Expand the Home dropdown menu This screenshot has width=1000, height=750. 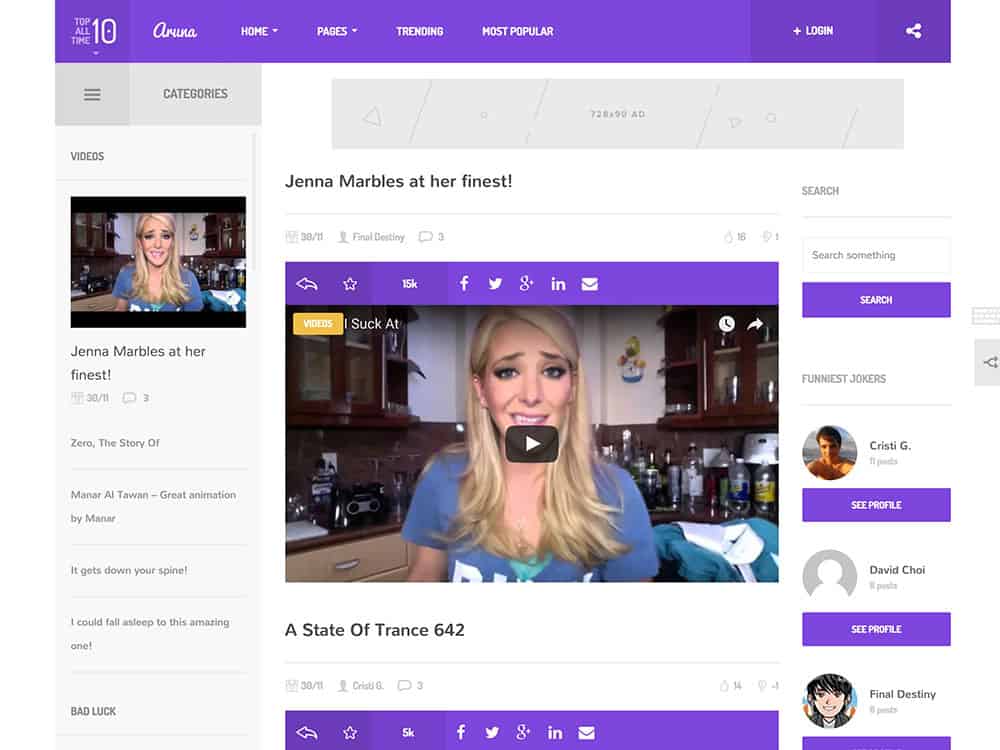click(259, 31)
